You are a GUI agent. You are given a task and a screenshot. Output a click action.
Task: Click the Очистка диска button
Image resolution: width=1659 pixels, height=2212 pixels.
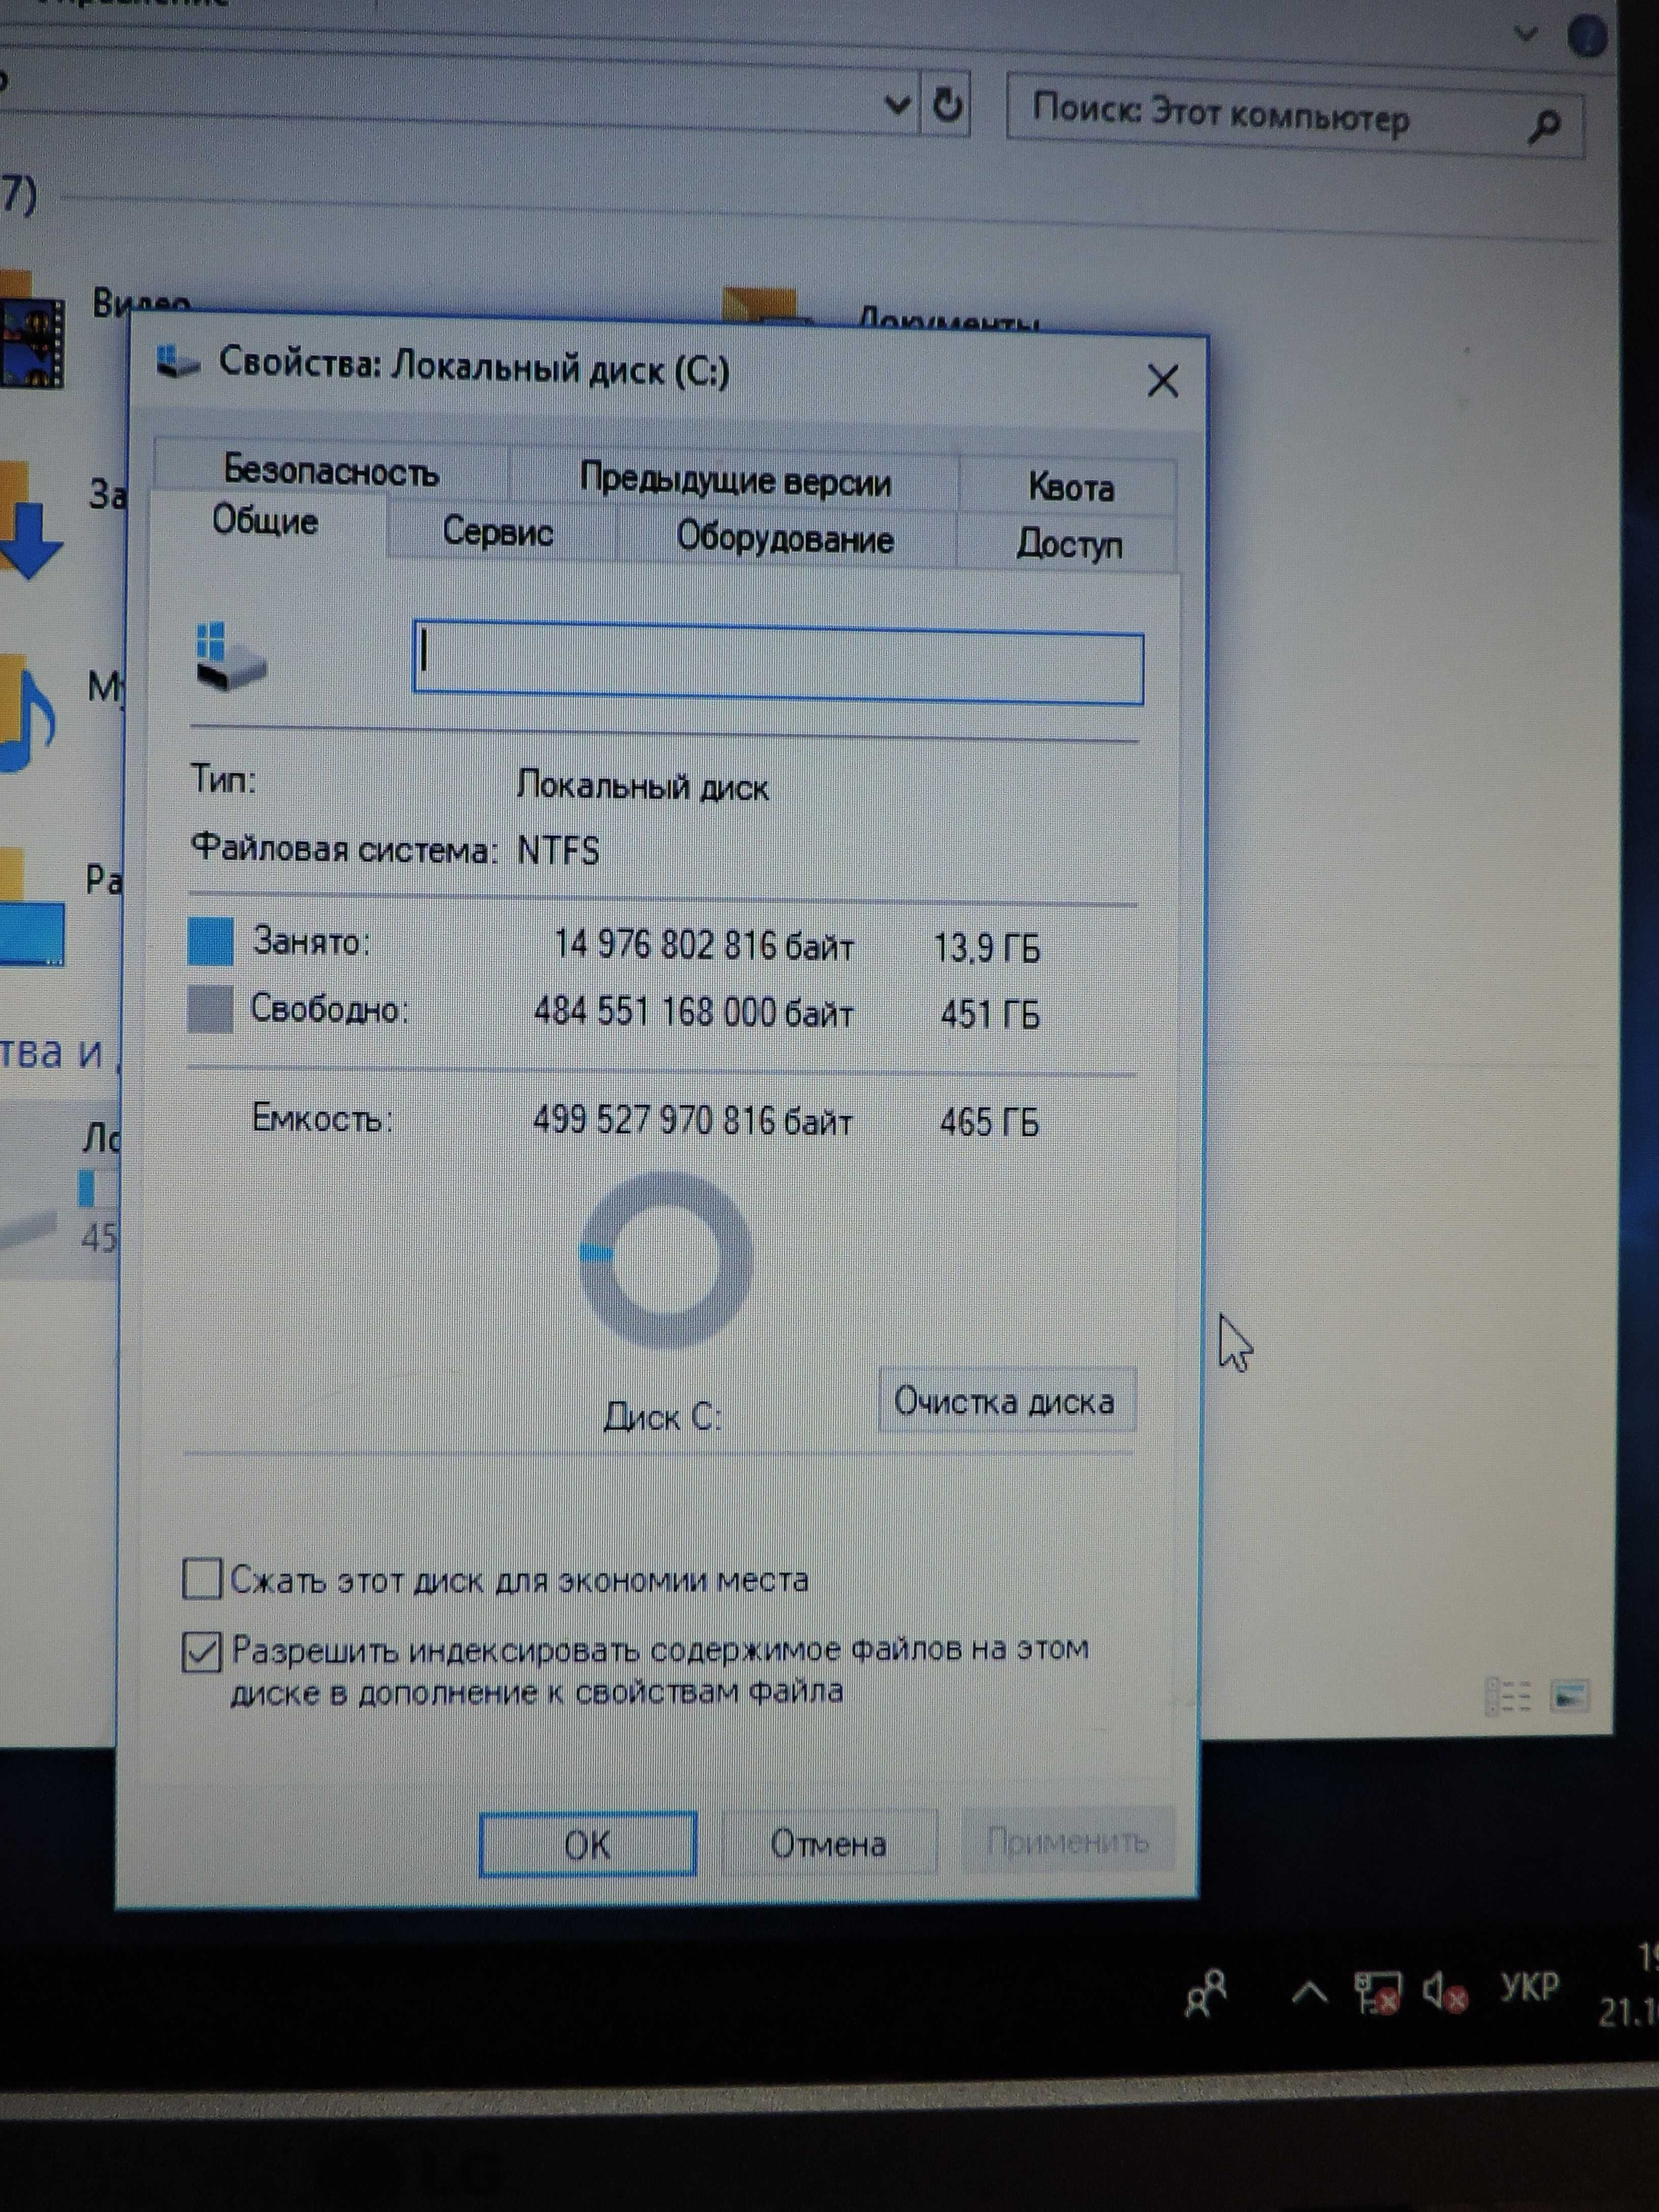(x=1006, y=1401)
